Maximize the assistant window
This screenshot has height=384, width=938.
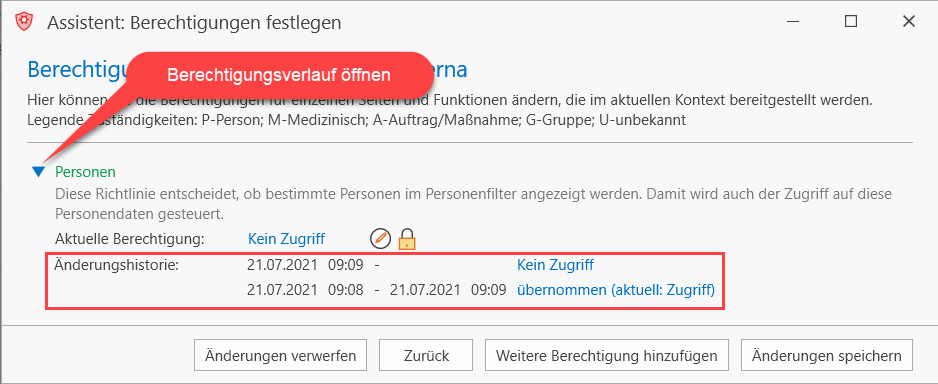pos(851,22)
